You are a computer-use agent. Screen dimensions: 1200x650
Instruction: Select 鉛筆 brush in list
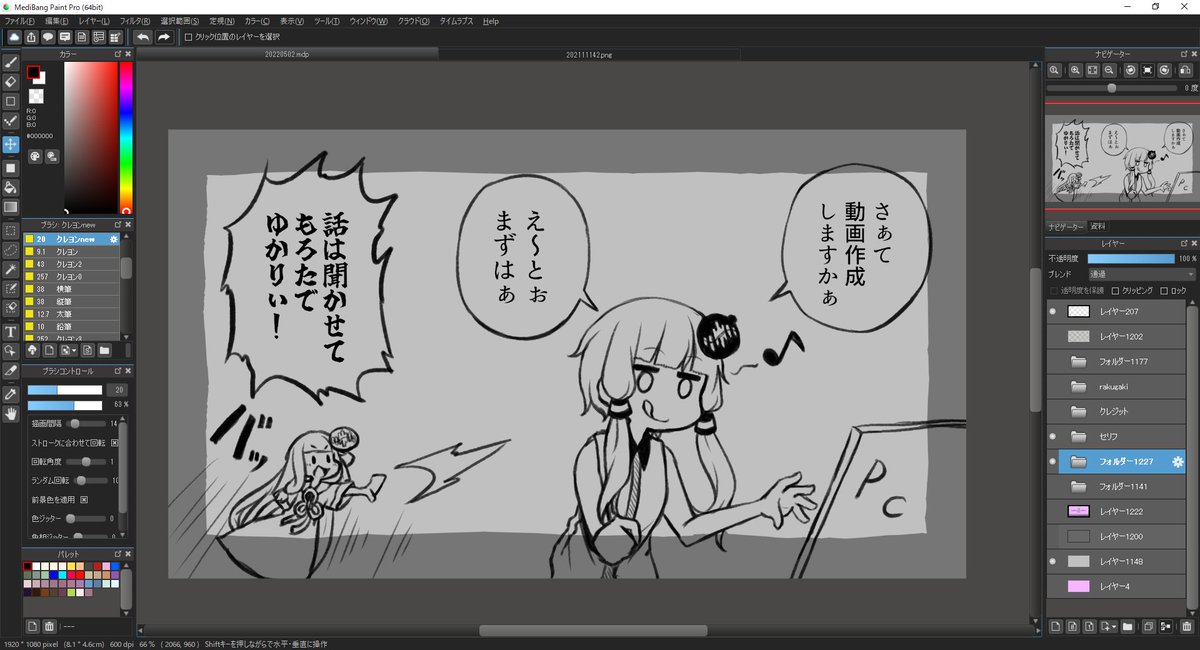70,326
